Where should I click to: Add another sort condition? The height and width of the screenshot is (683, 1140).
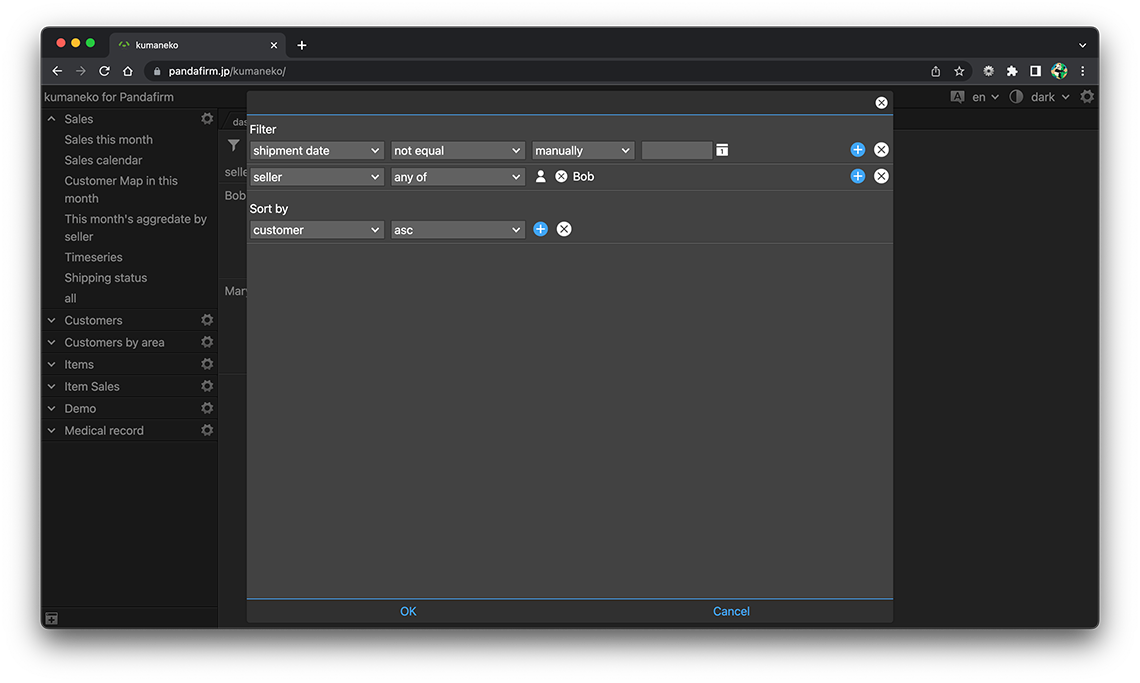(x=540, y=230)
